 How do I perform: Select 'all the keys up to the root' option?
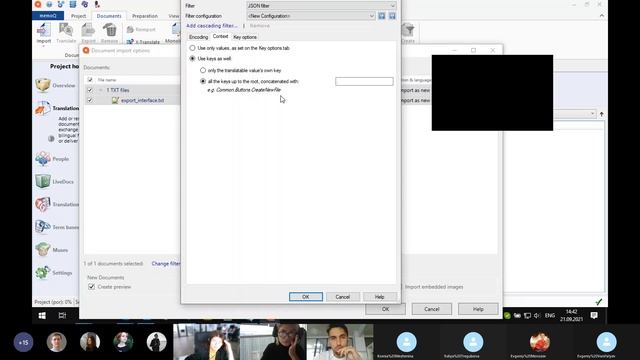203,81
